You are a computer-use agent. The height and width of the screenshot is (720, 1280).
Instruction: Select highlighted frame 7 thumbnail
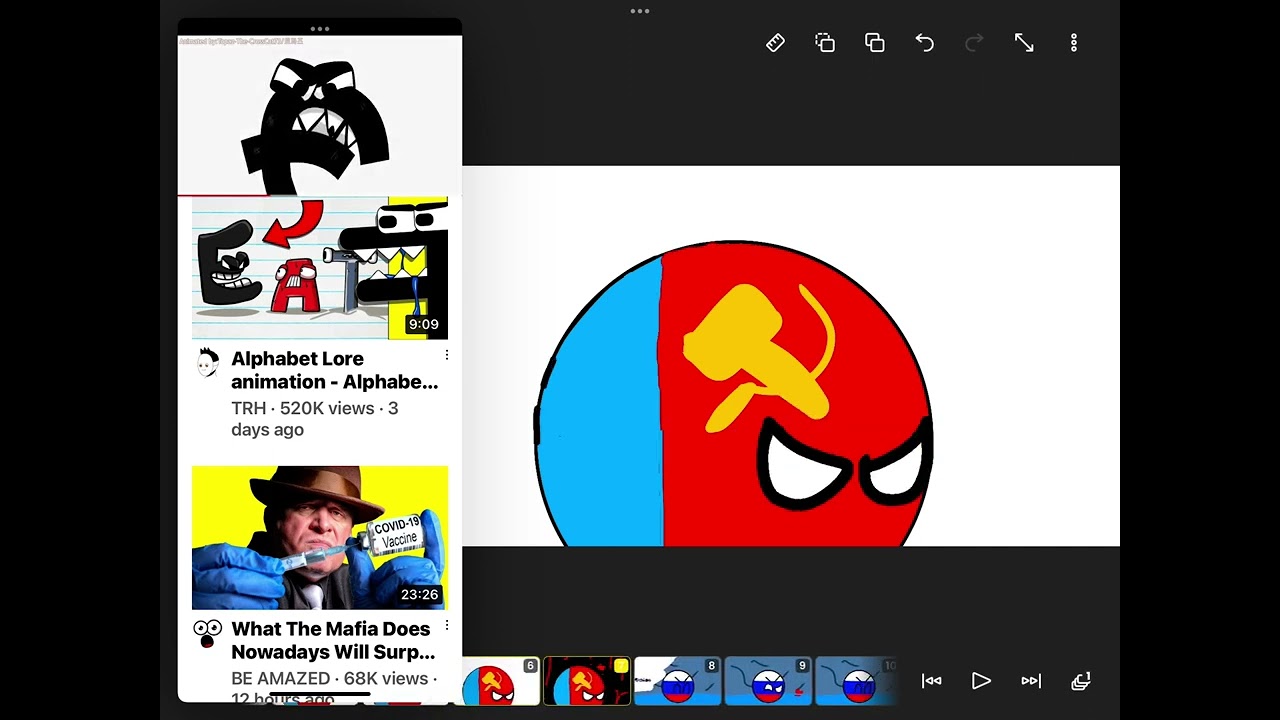pos(587,681)
